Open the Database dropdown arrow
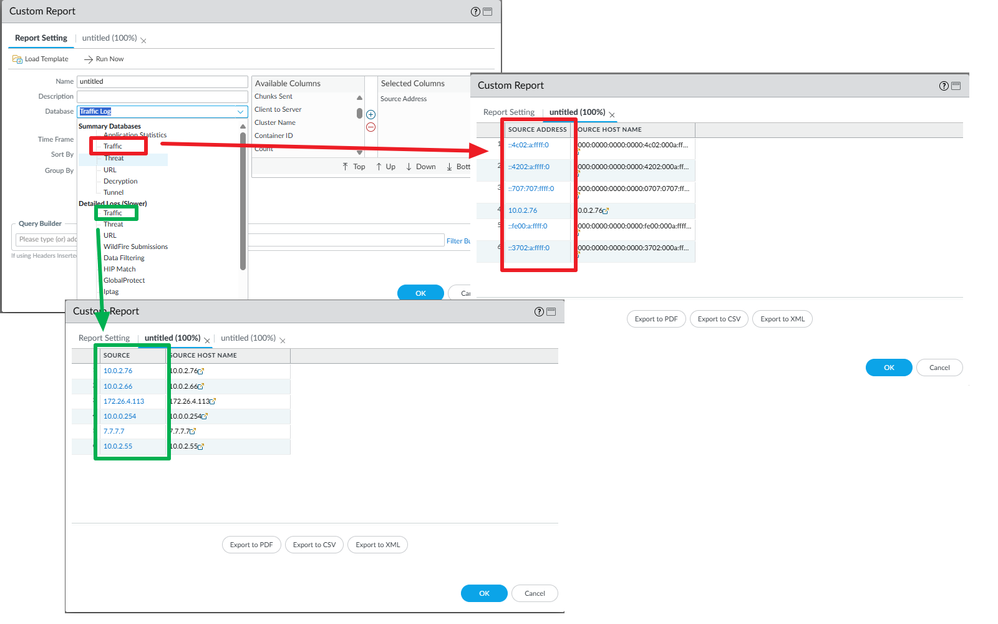The width and height of the screenshot is (998, 624). coord(241,112)
